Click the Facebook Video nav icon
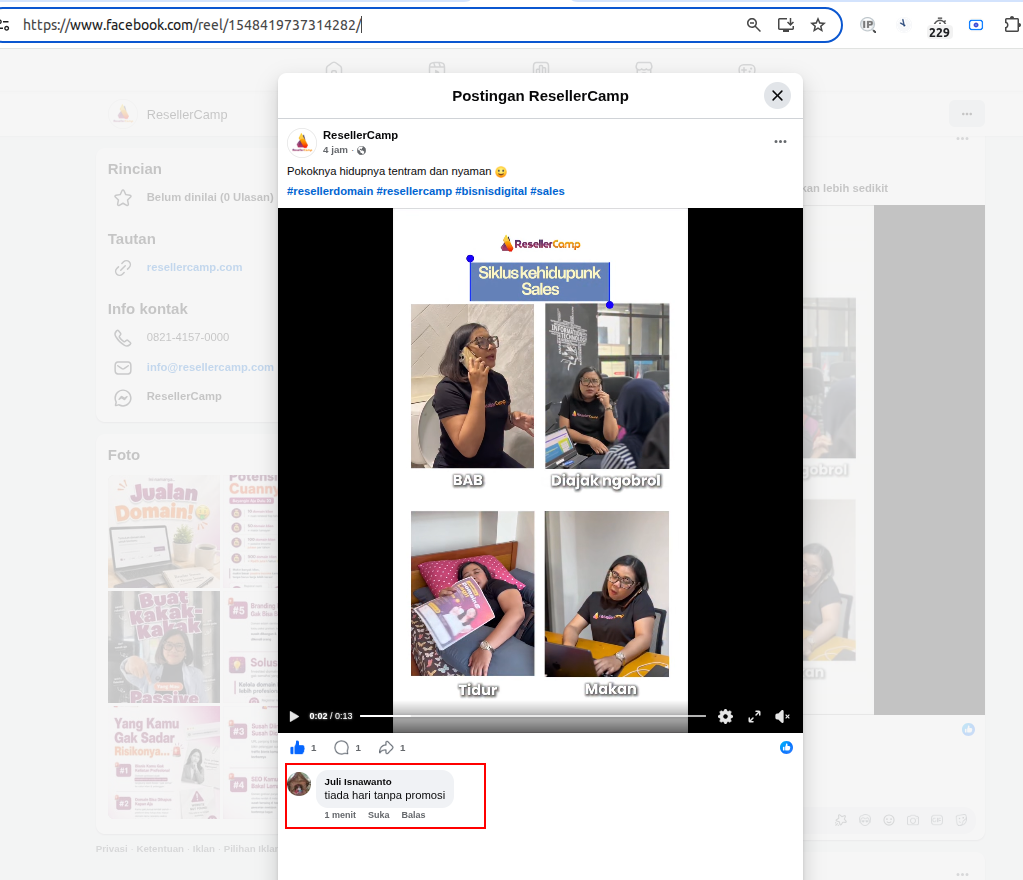 437,67
